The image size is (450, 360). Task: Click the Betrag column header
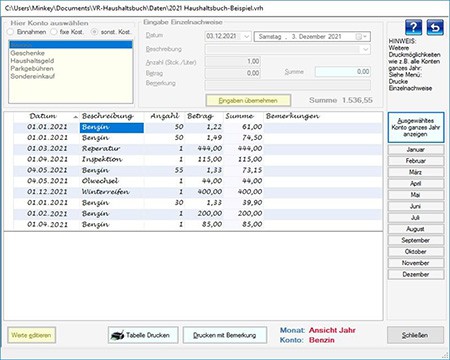point(204,116)
